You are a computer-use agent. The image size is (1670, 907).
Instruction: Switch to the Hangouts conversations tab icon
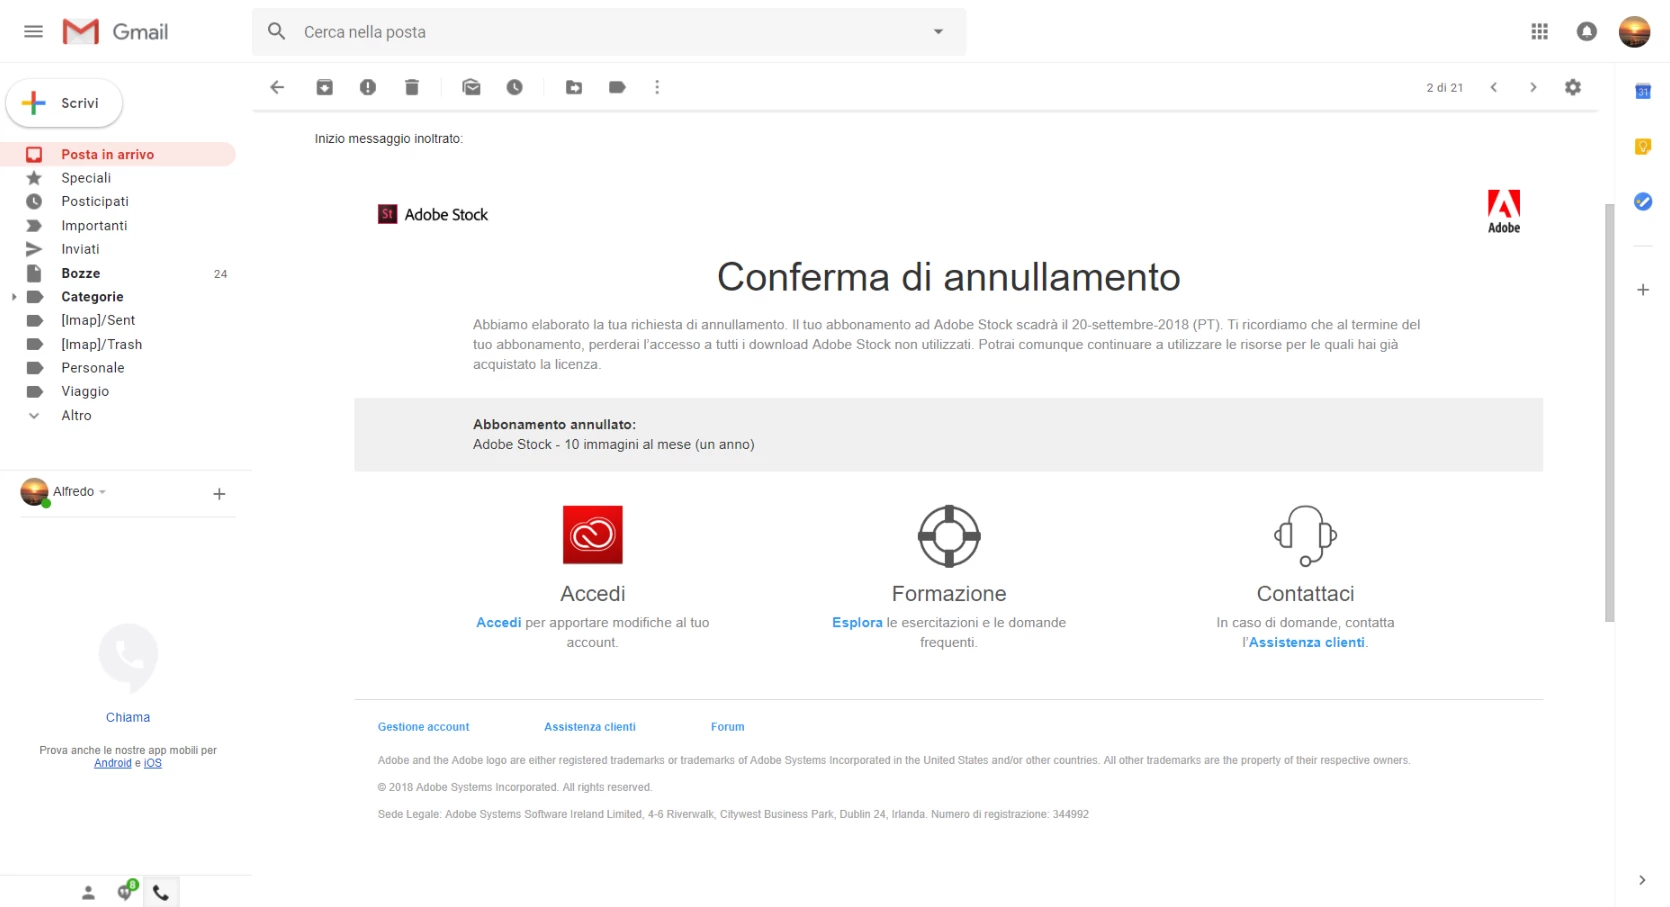(x=126, y=890)
